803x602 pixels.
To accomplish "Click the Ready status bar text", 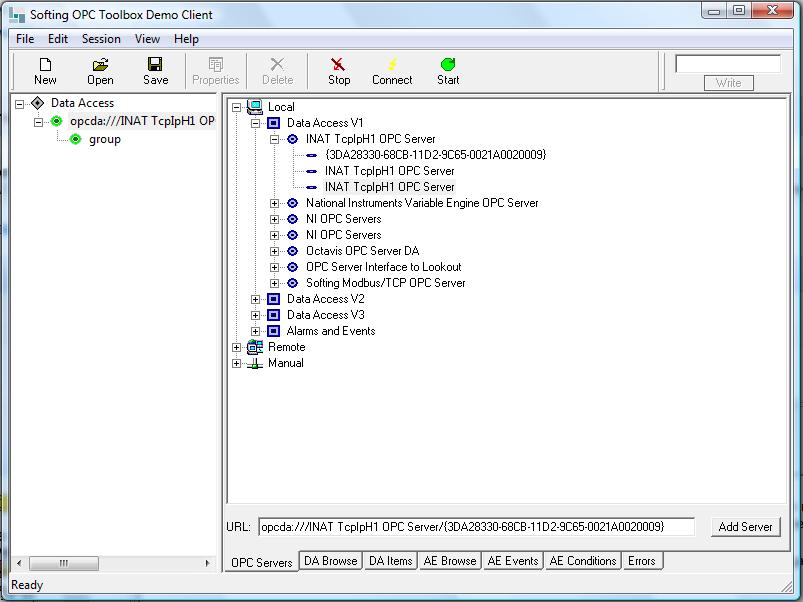I will [27, 585].
